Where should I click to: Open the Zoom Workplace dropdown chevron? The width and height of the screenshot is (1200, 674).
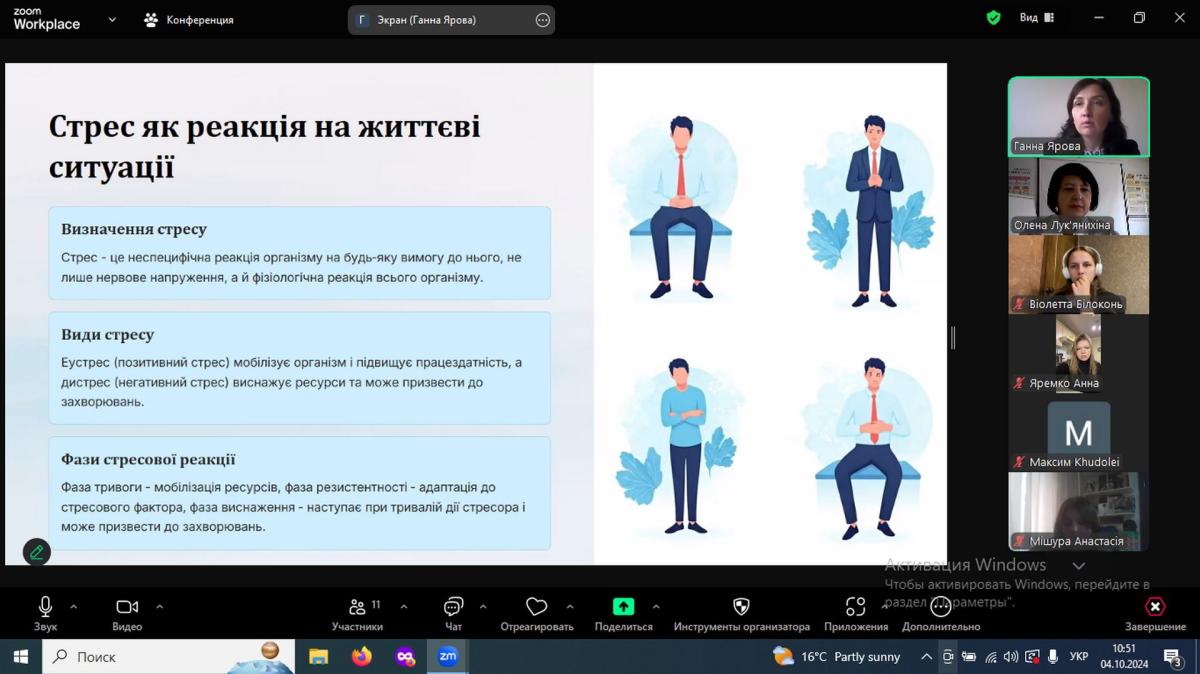pos(112,19)
